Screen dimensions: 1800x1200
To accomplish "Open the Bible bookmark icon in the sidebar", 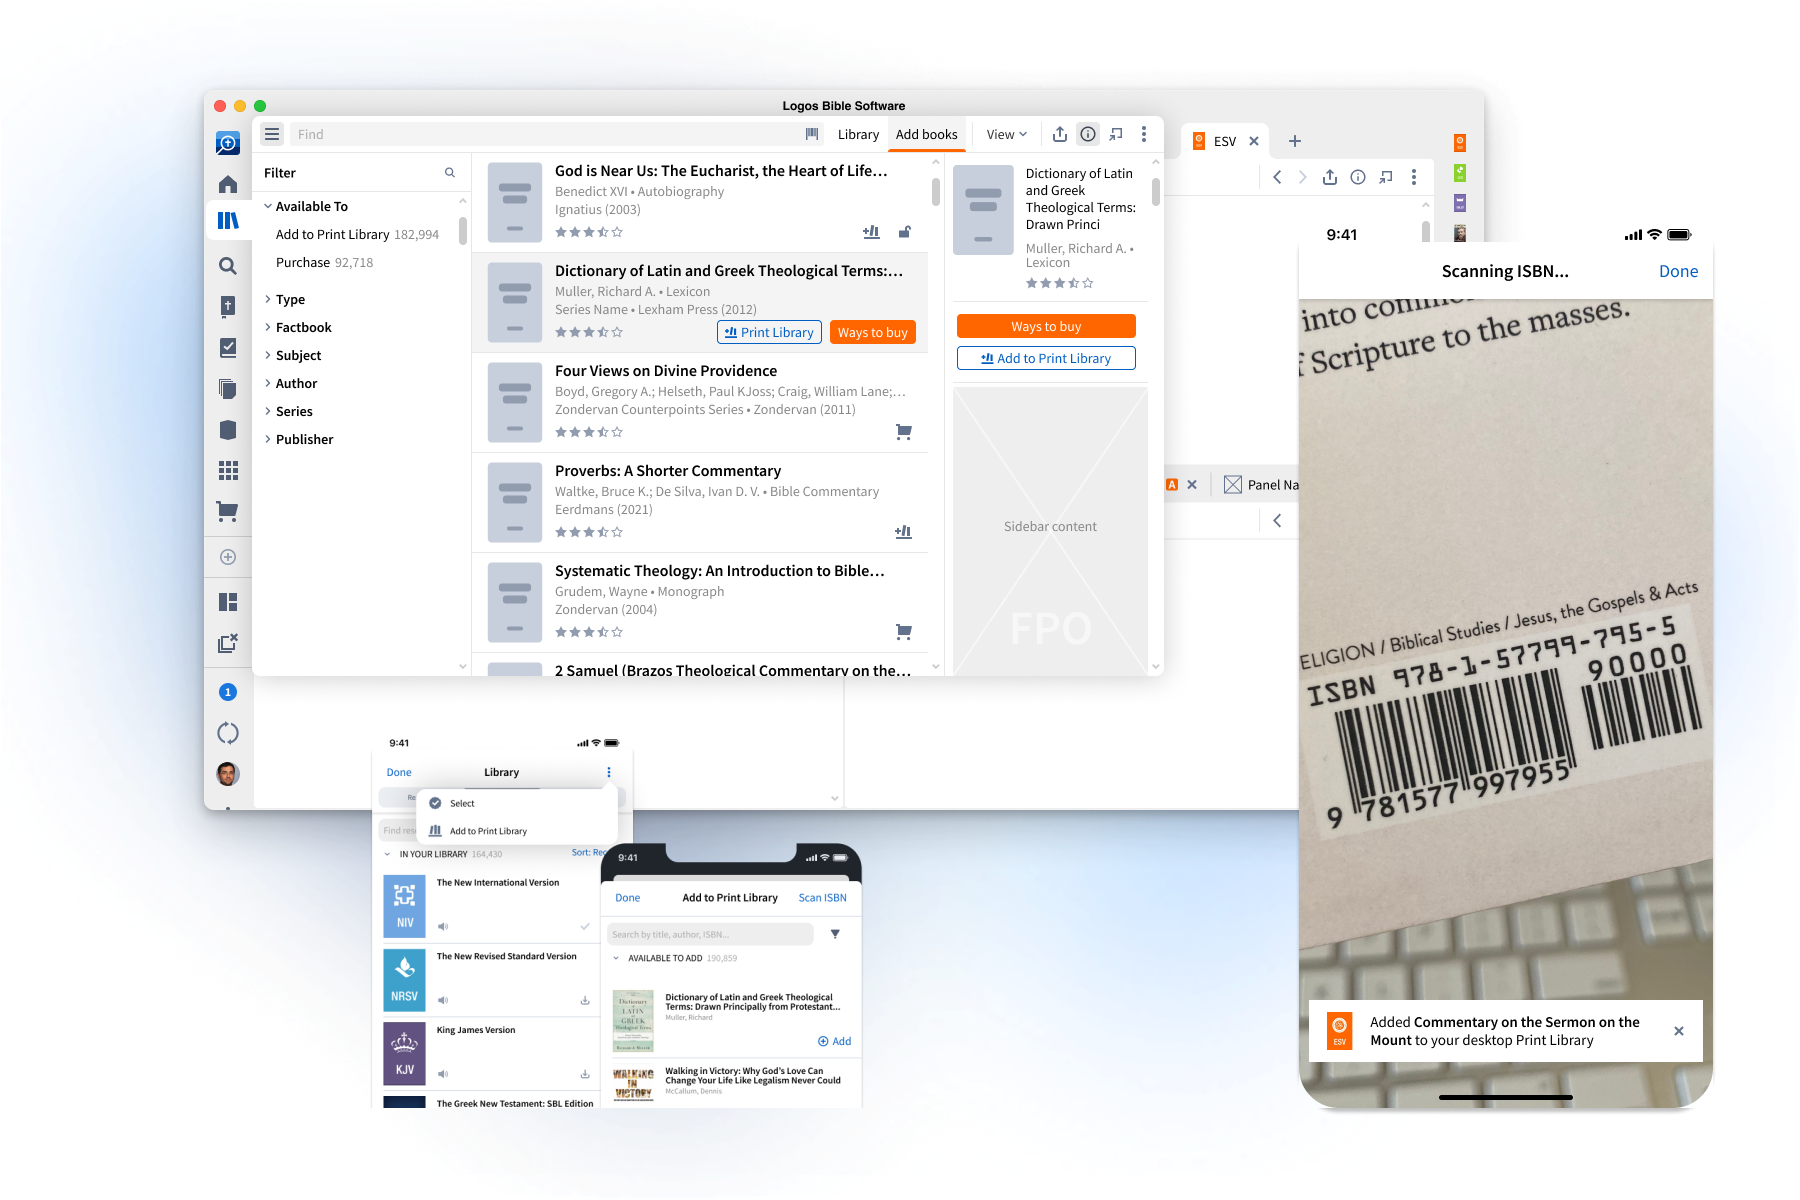I will 228,306.
